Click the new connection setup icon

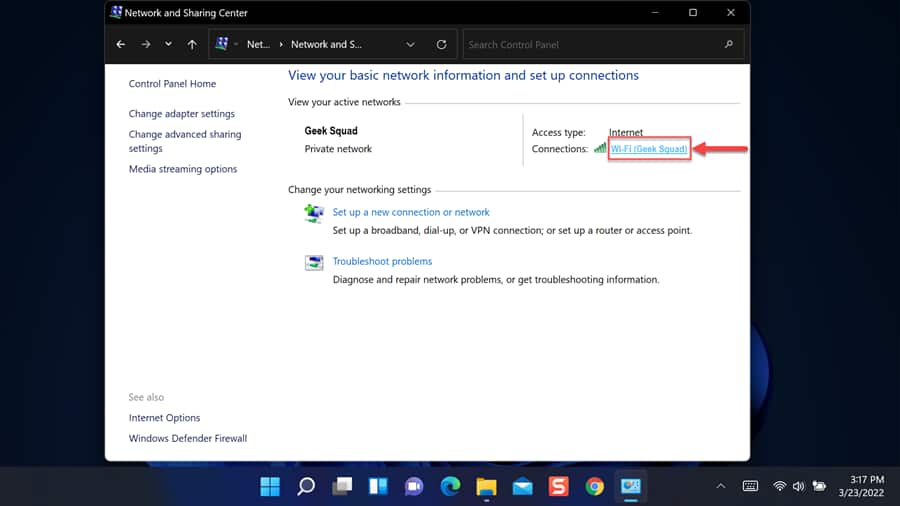pos(314,213)
